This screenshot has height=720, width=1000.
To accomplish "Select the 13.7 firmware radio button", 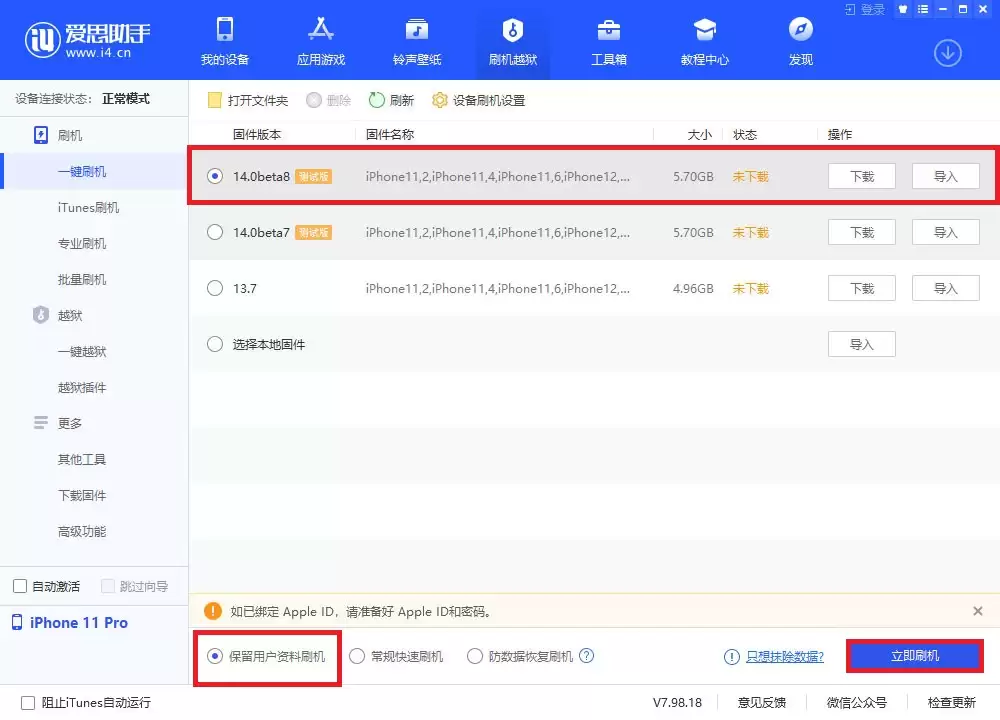I will [x=215, y=288].
